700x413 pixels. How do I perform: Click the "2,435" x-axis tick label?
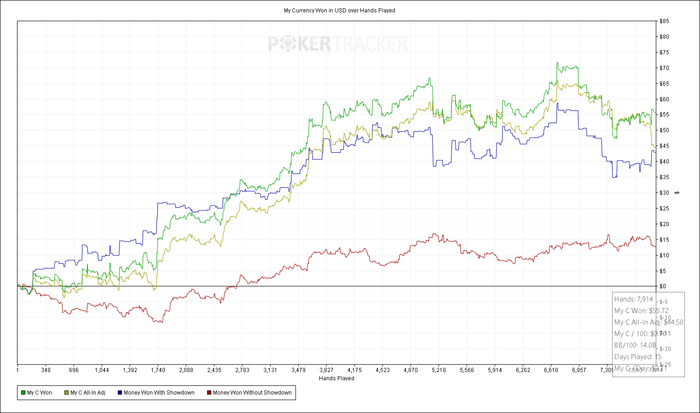pos(214,370)
